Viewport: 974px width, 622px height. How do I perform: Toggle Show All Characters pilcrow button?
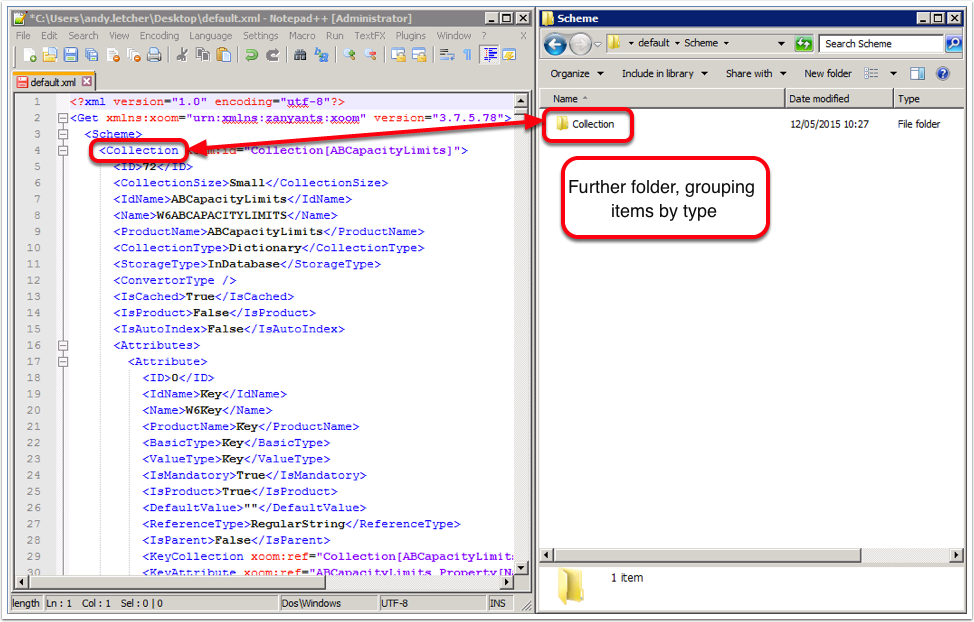466,55
